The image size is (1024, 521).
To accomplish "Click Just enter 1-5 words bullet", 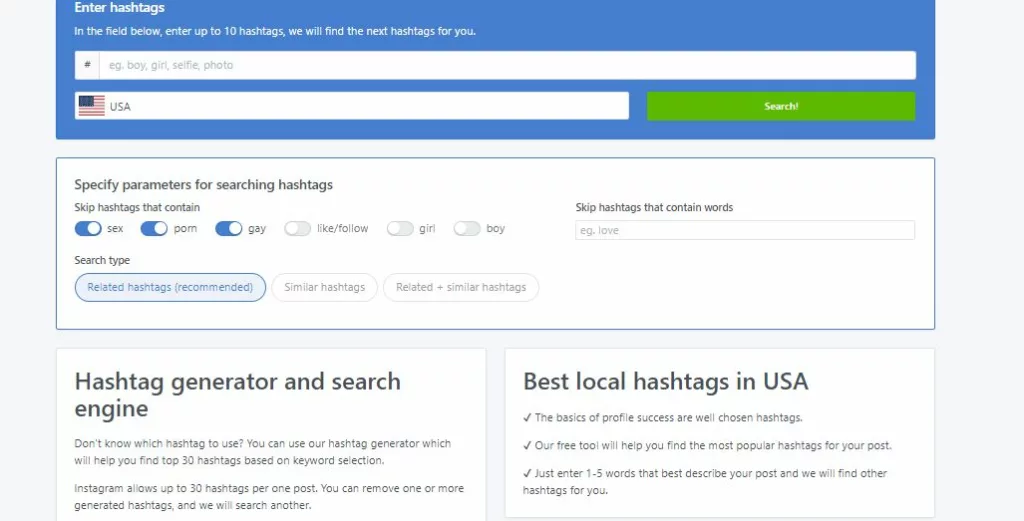I will [705, 482].
